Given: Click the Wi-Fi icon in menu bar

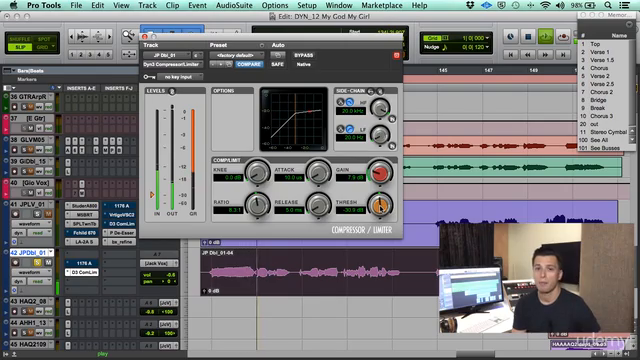Looking at the screenshot, I should click(545, 5).
